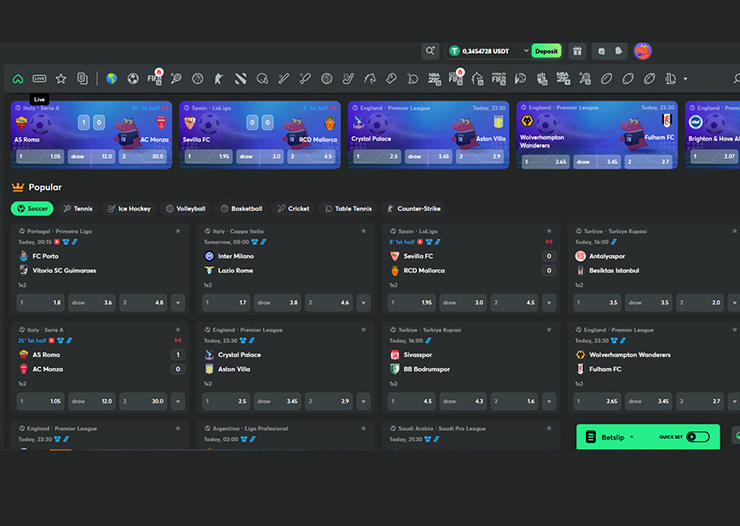Favorite the FC Porto match star
Viewport: 740px width, 526px height.
pyautogui.click(x=178, y=231)
